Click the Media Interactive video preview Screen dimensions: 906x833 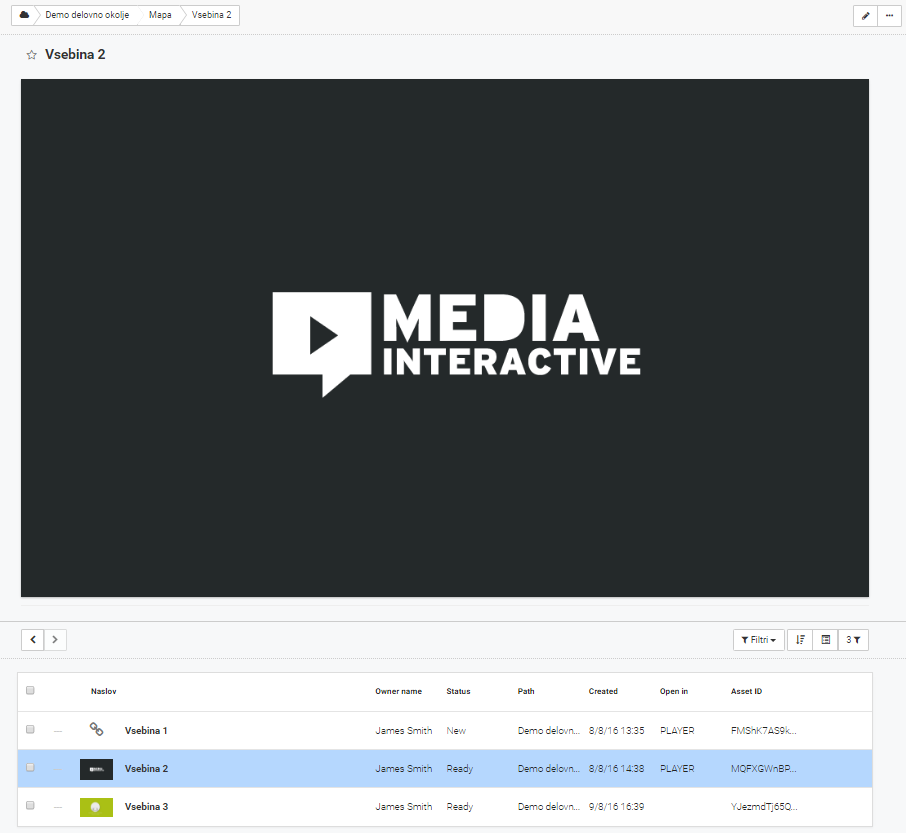coord(445,338)
